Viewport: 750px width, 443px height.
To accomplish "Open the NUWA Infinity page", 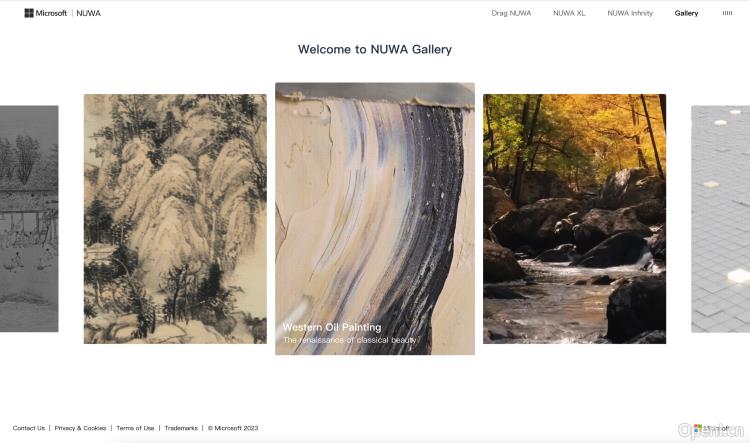I will point(630,13).
